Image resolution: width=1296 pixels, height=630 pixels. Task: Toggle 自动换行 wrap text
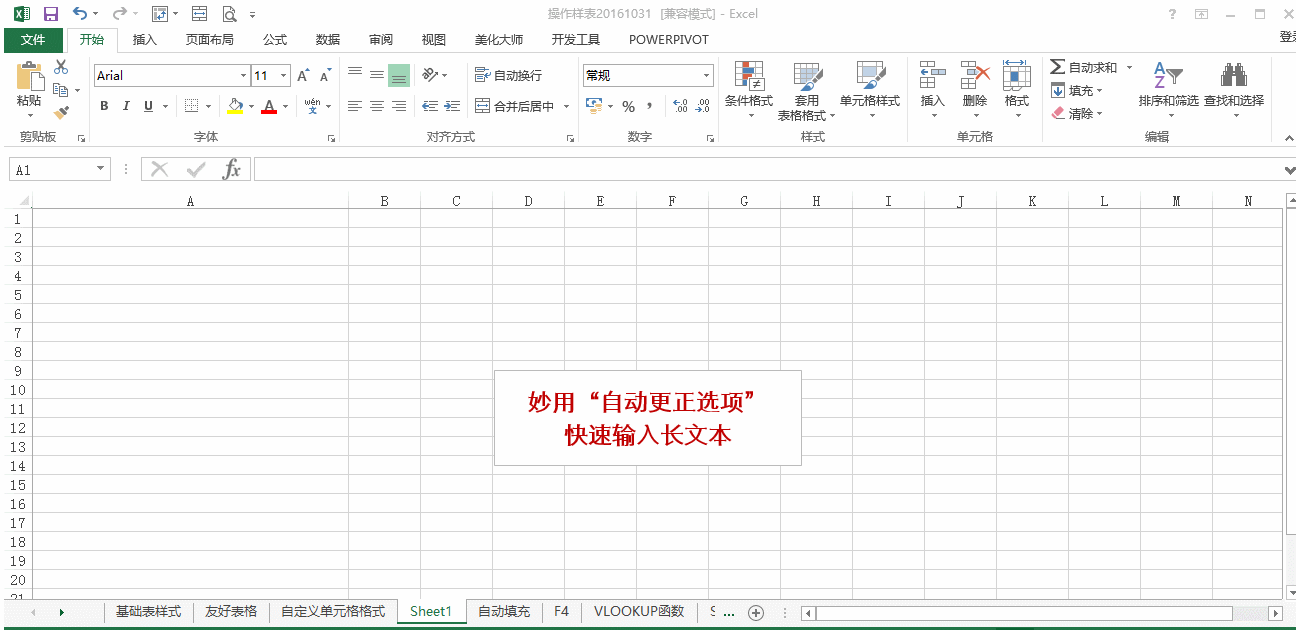pos(509,75)
